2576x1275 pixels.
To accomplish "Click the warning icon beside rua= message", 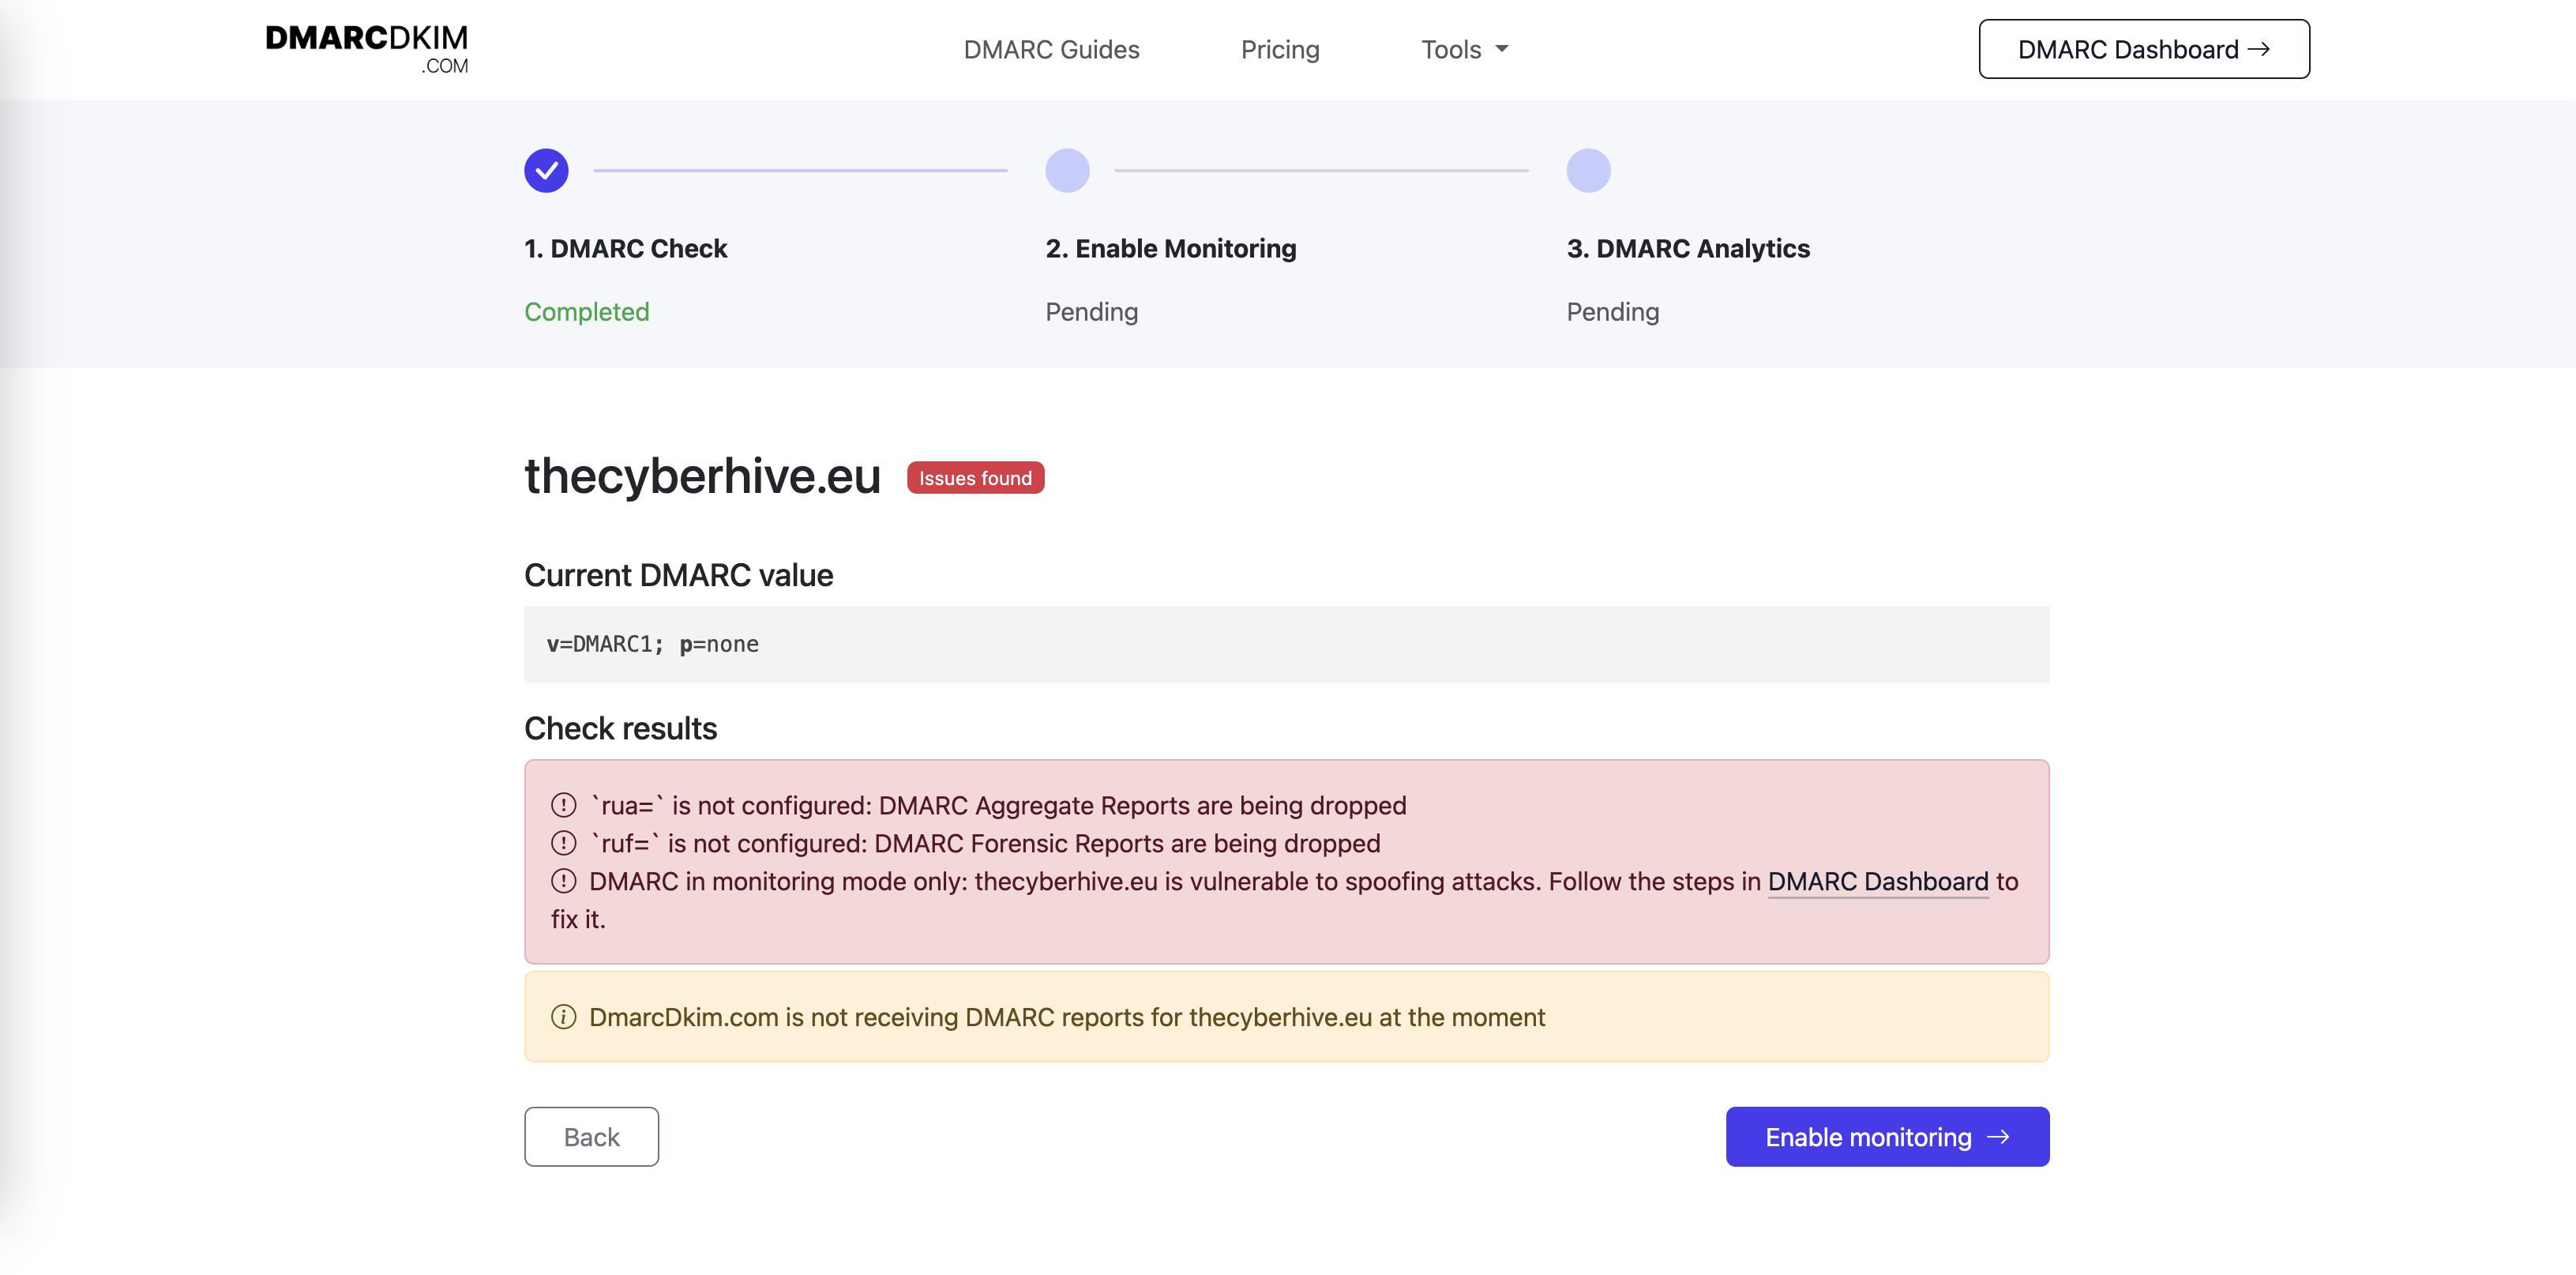I will [x=564, y=805].
